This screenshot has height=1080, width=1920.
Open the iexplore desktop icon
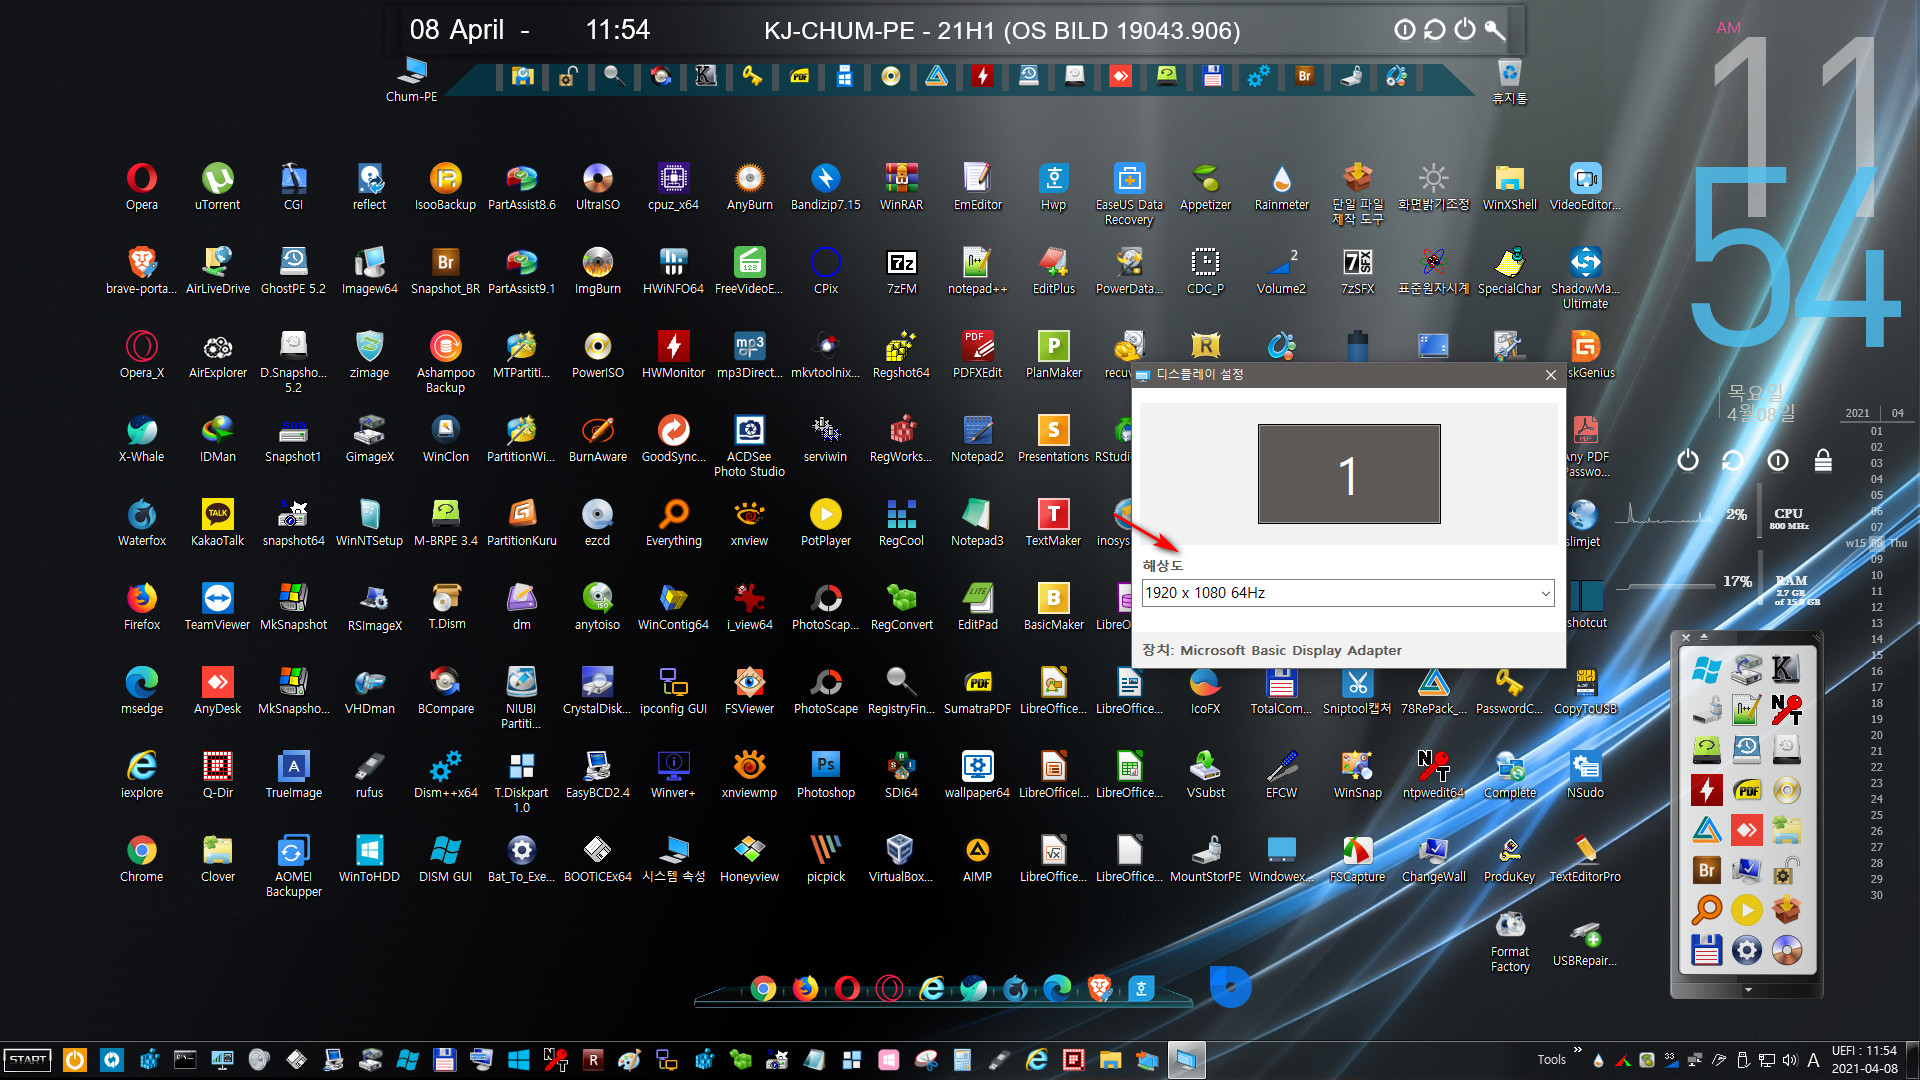pyautogui.click(x=141, y=774)
